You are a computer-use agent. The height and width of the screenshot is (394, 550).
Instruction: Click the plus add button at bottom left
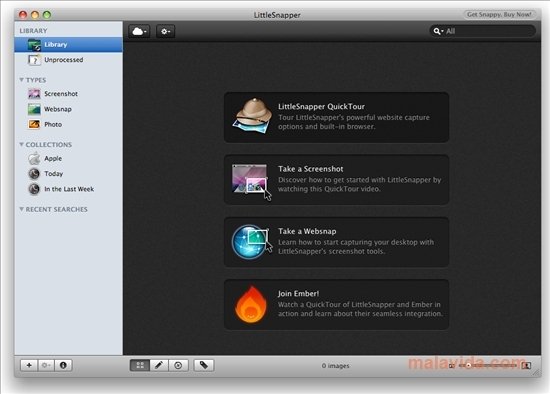[x=29, y=365]
